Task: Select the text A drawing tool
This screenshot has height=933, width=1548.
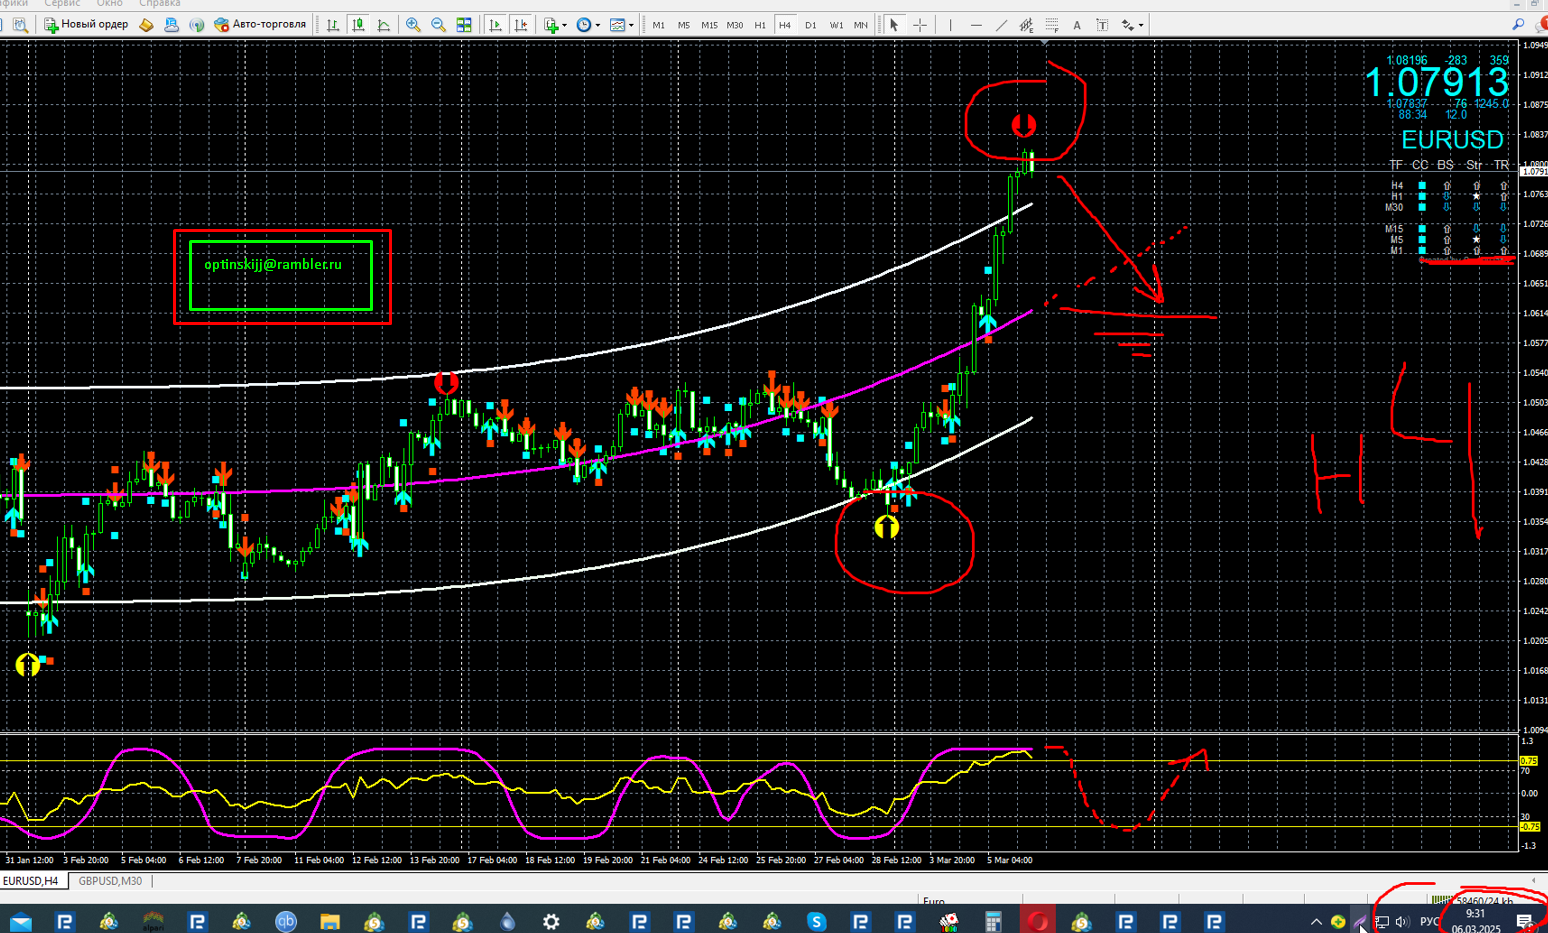Action: click(x=1077, y=25)
